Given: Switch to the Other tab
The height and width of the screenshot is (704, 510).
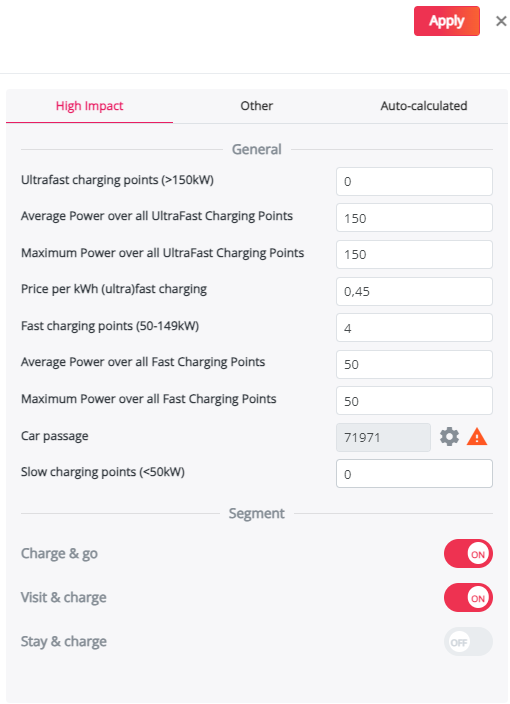Looking at the screenshot, I should pos(256,106).
